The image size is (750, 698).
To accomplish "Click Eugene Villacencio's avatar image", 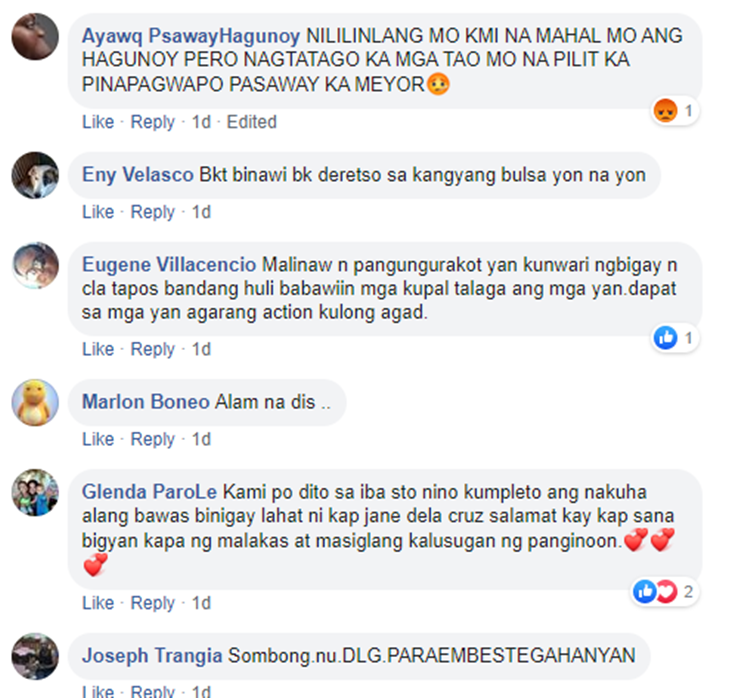I will point(35,265).
